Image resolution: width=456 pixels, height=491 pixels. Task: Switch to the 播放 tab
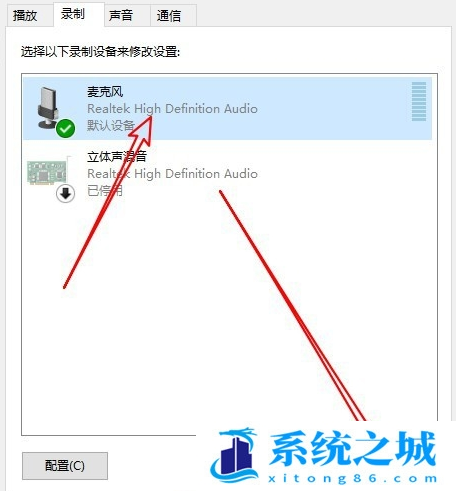pos(25,15)
